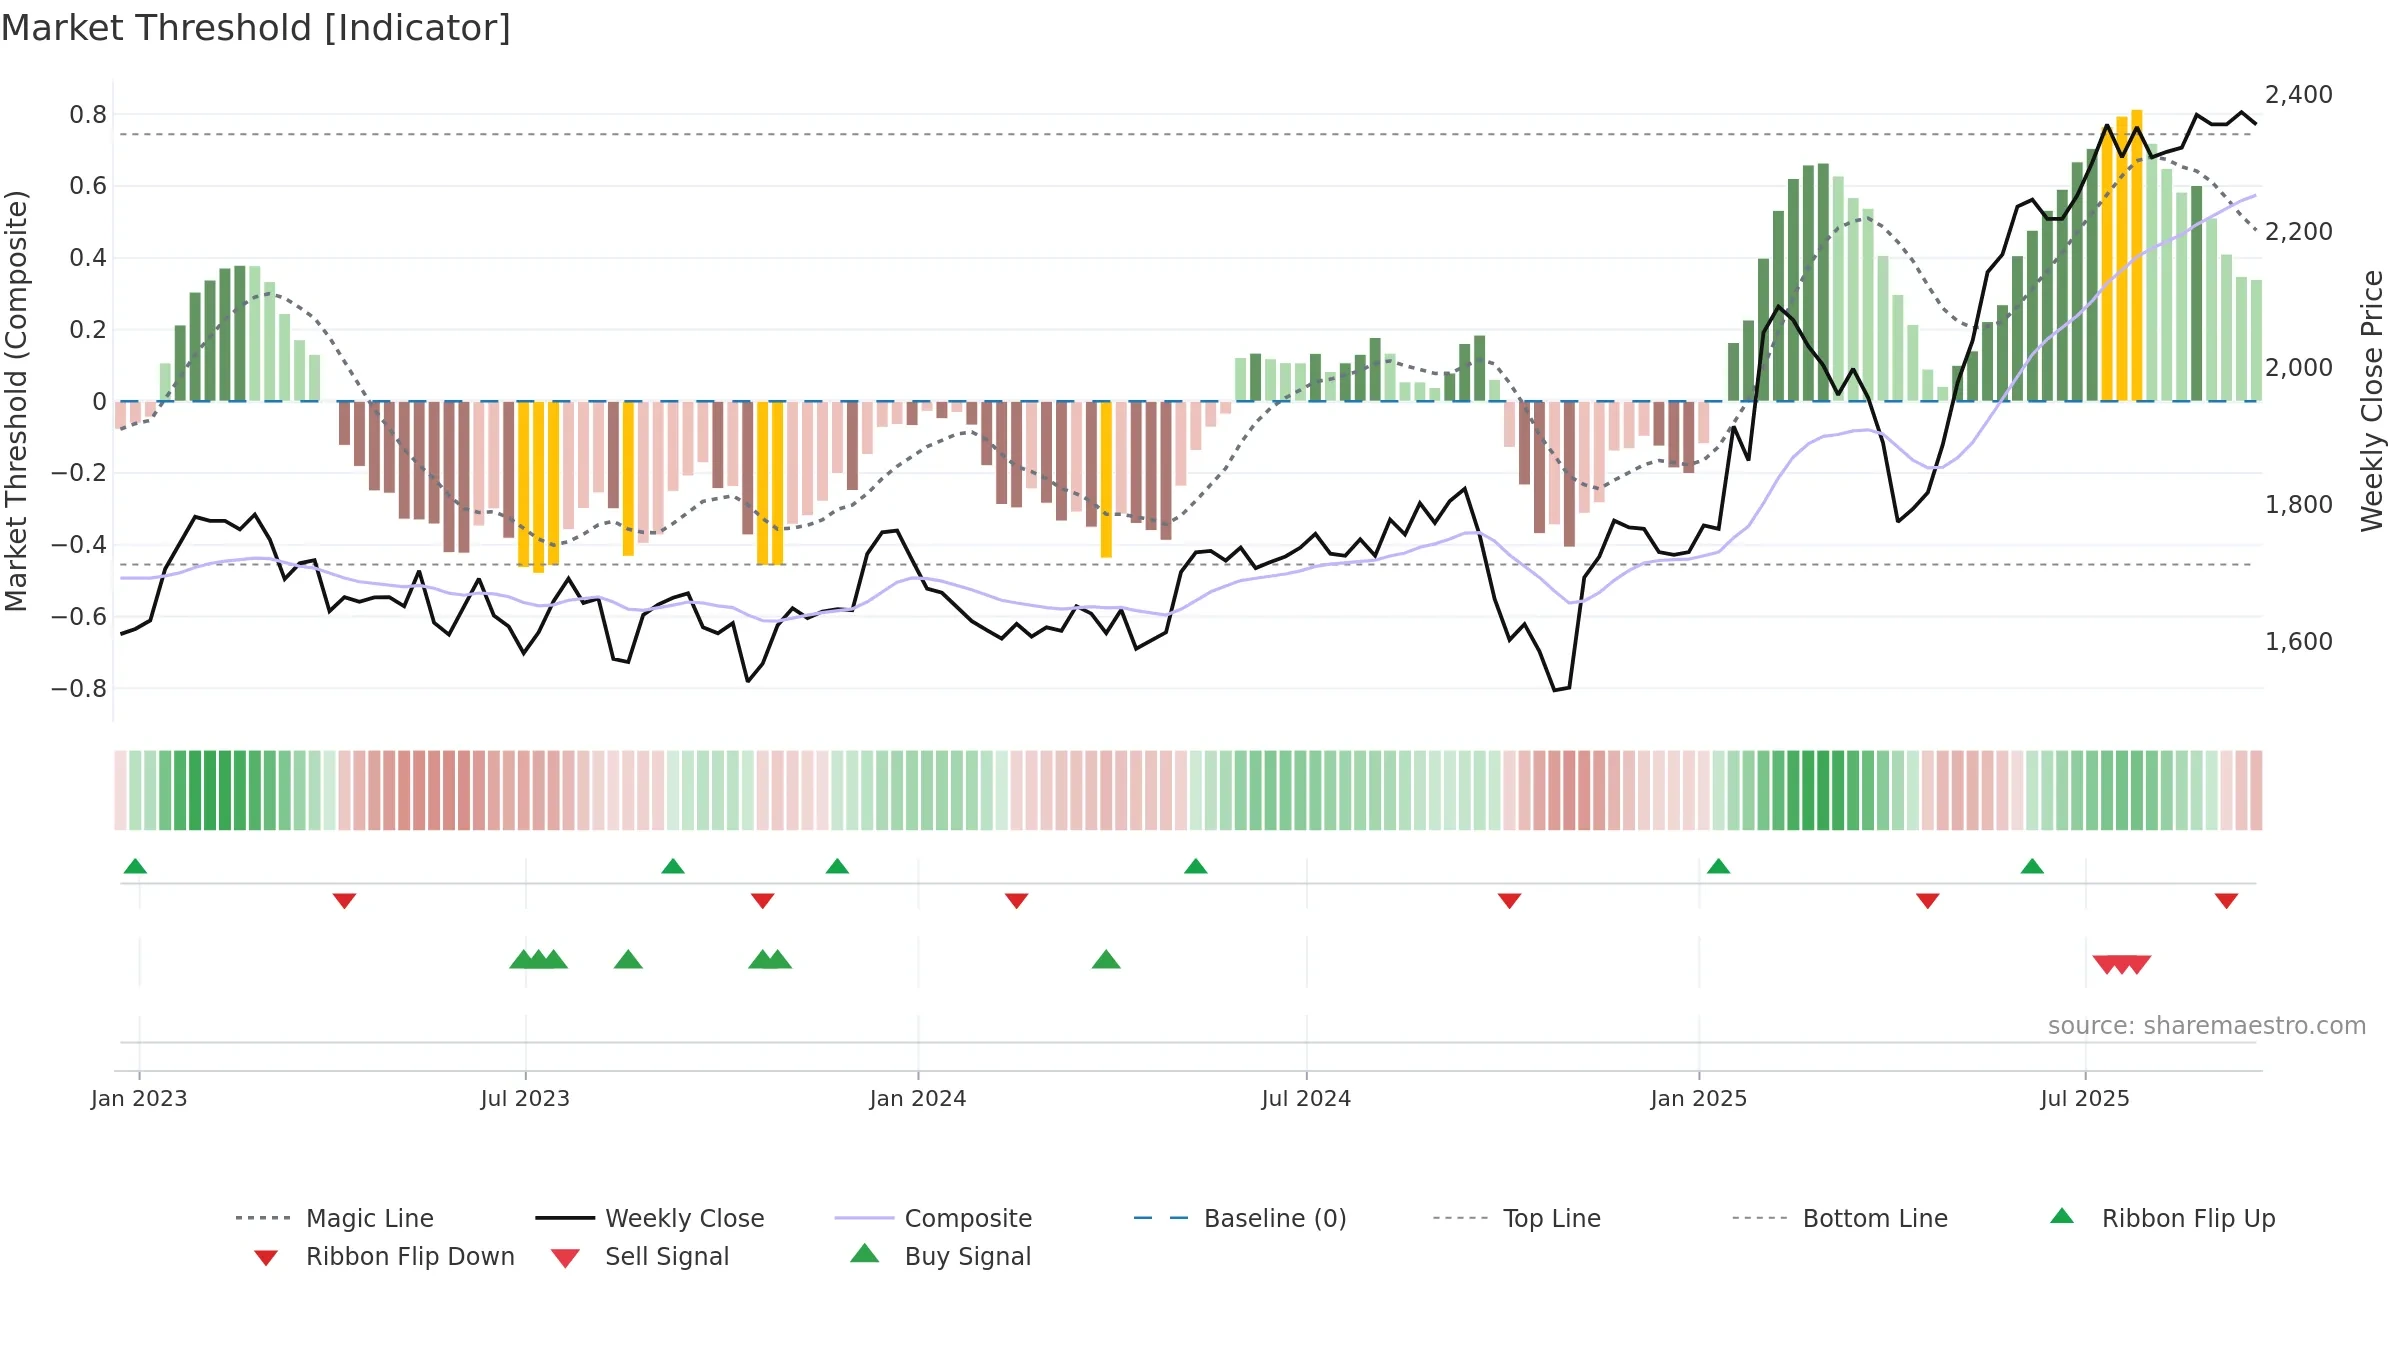Click the green triangle icon in Buy Signal legend
Image resolution: width=2400 pixels, height=1350 pixels.
pos(864,1253)
